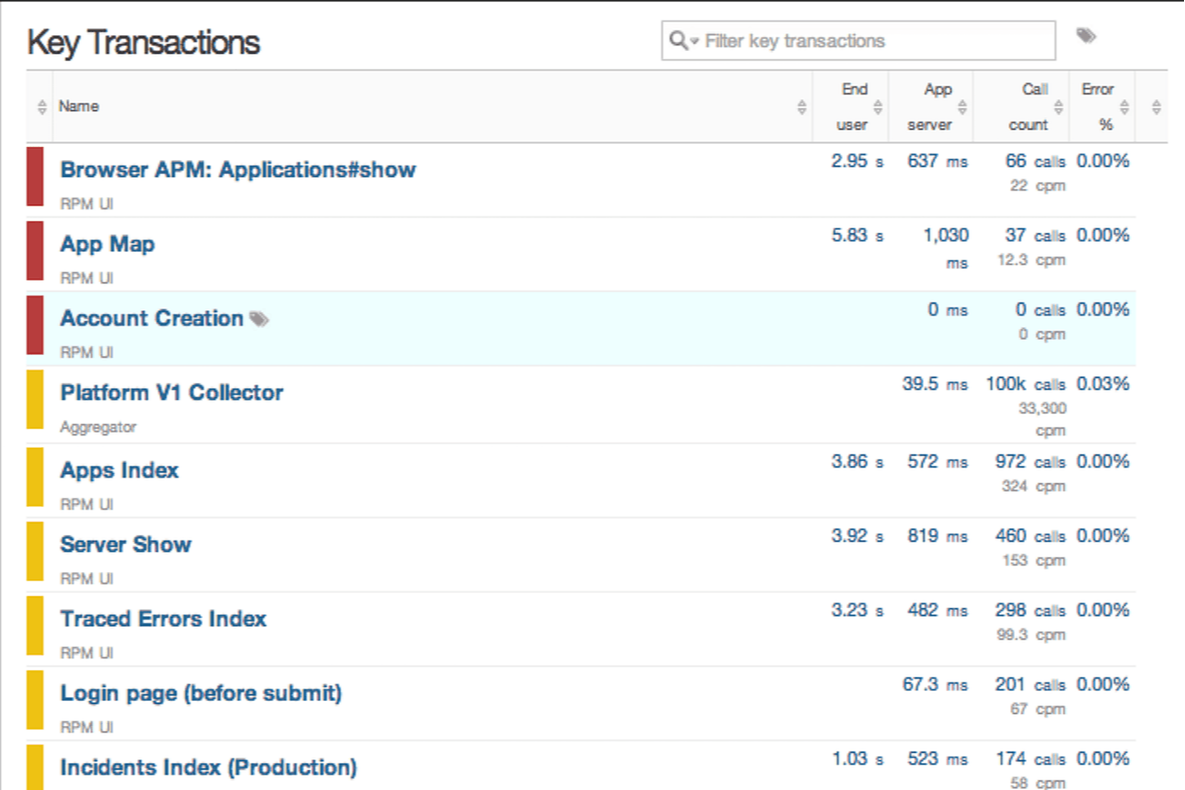The width and height of the screenshot is (1185, 790).
Task: Open the search magnifier dropdown in the filter box
Action: 683,41
